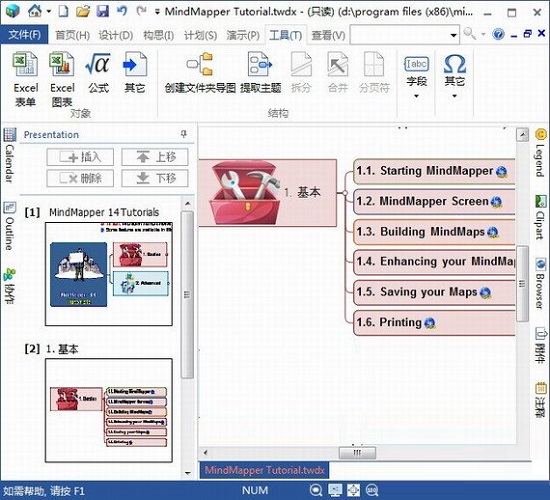Insert a formula with the 公式 tool

coord(98,73)
